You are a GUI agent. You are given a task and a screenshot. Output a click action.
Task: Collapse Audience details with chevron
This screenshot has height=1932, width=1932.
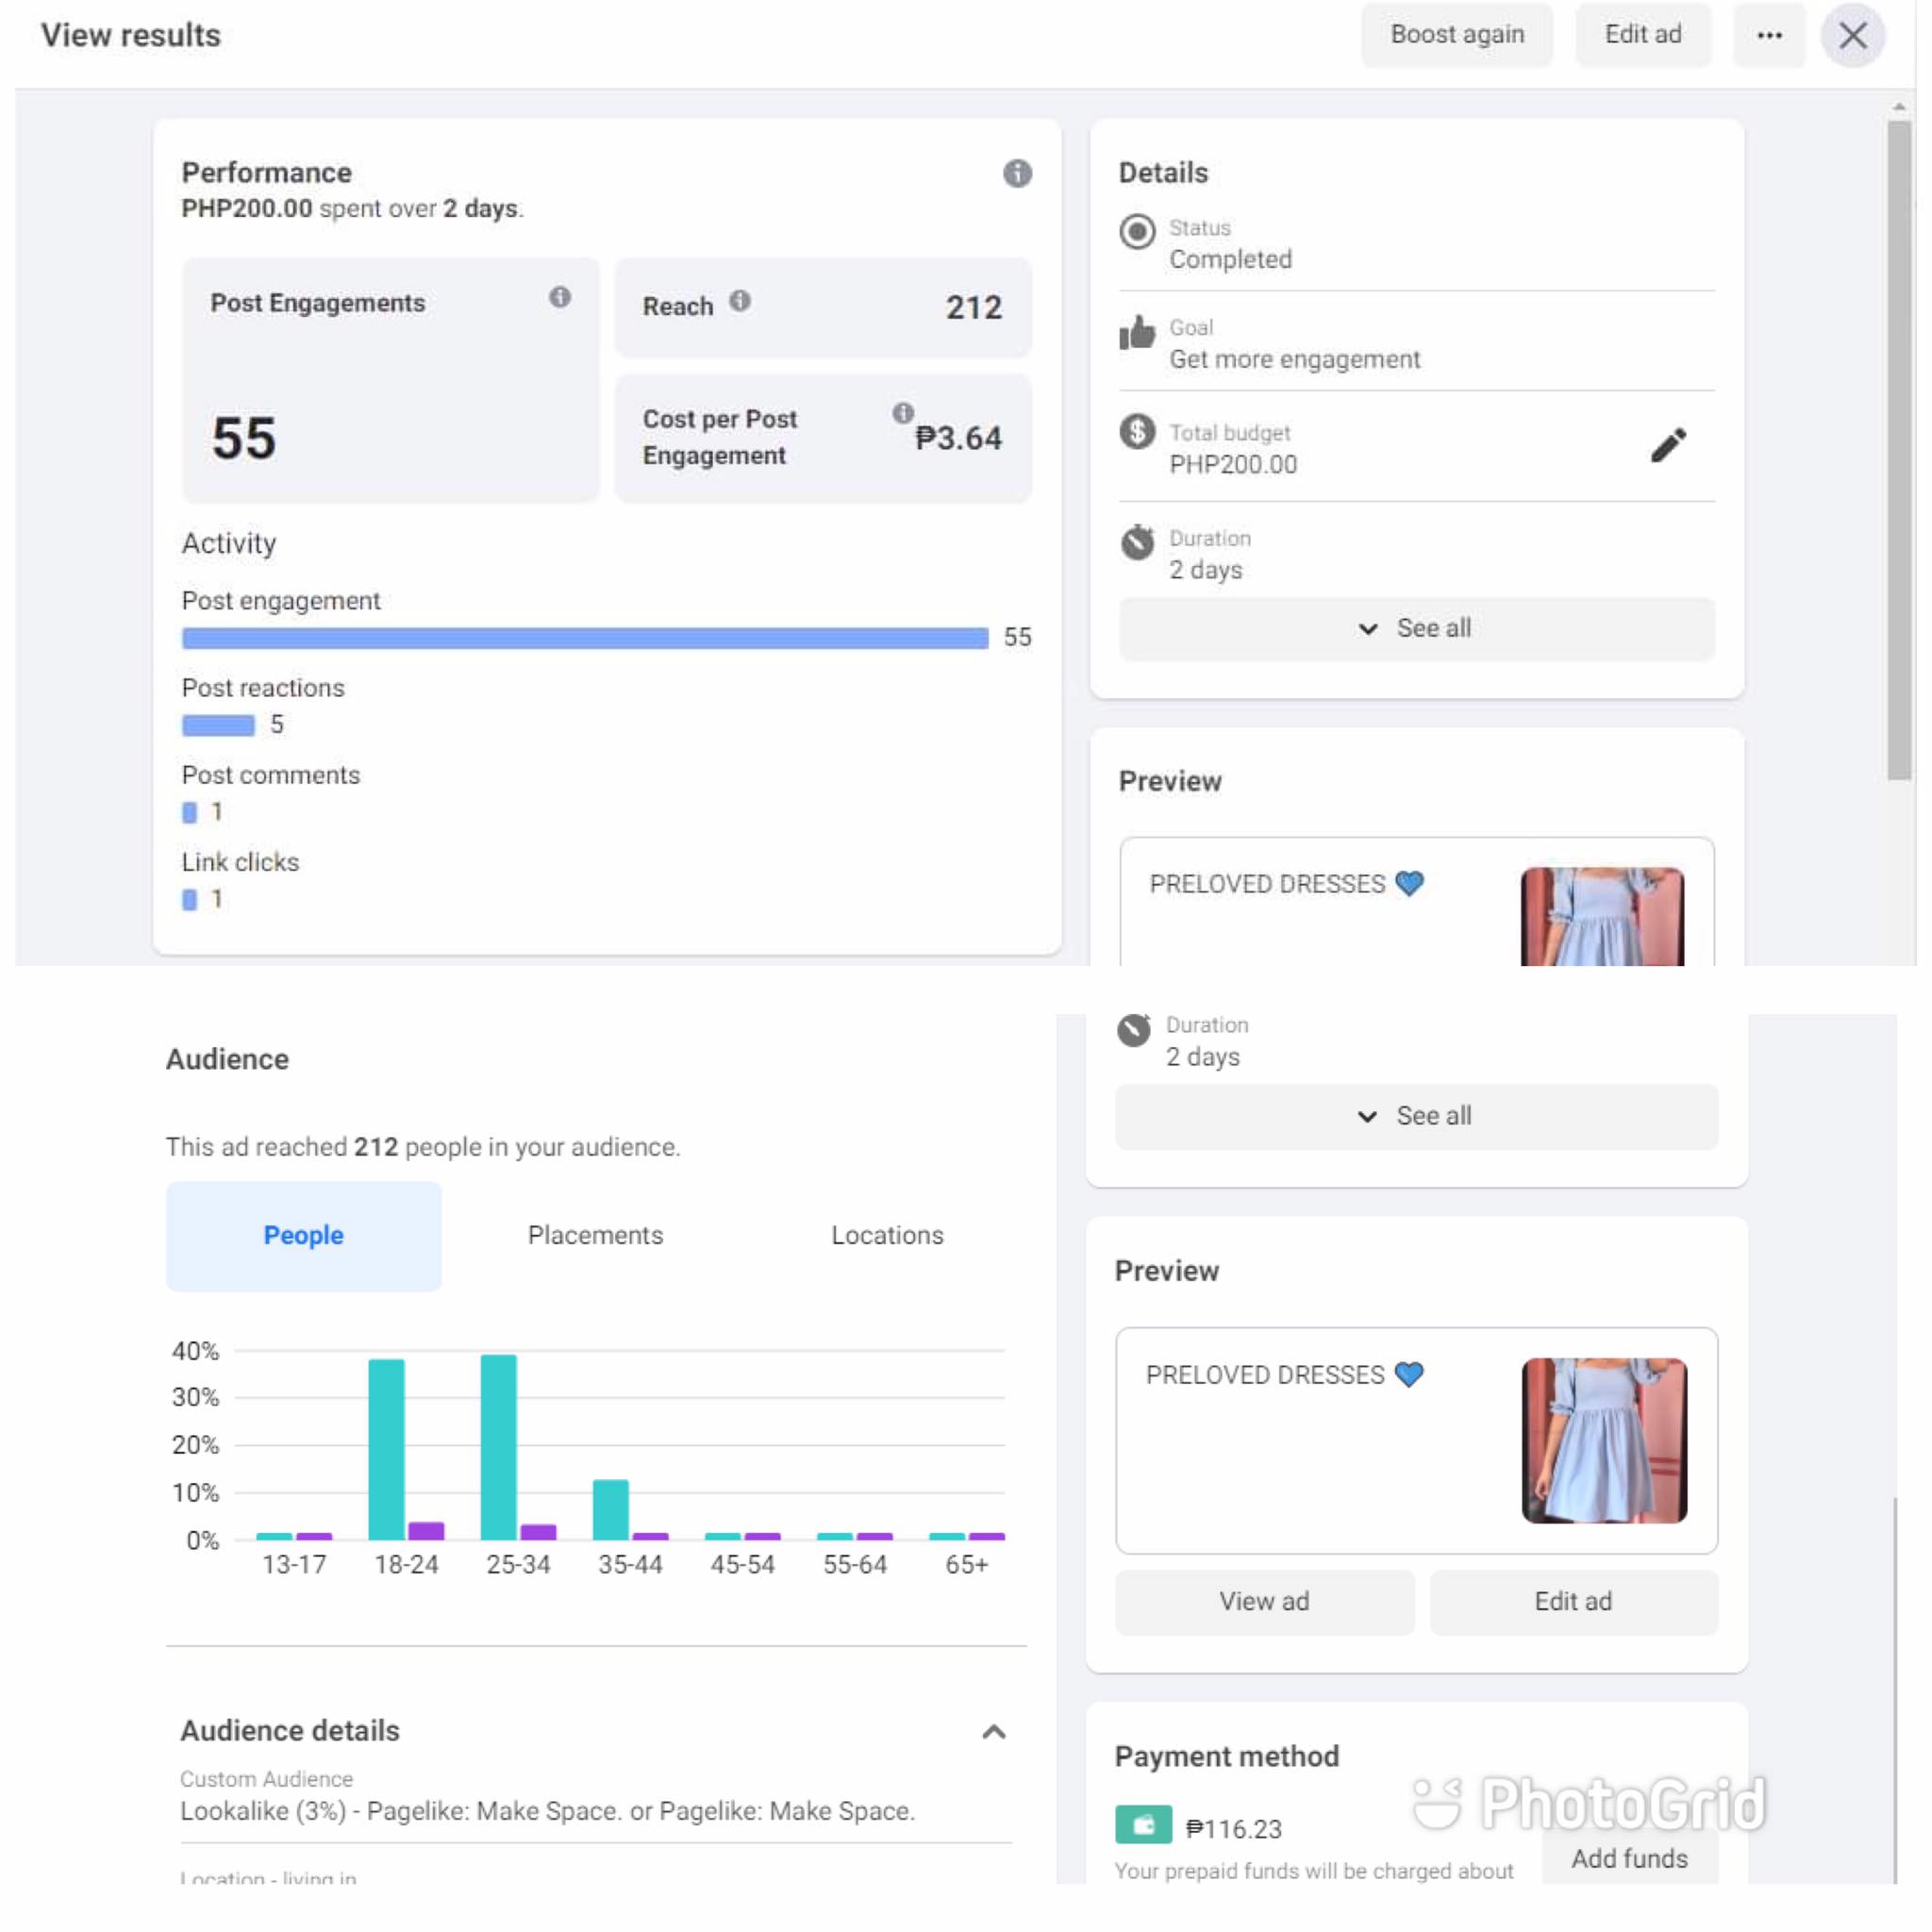pos(993,1732)
